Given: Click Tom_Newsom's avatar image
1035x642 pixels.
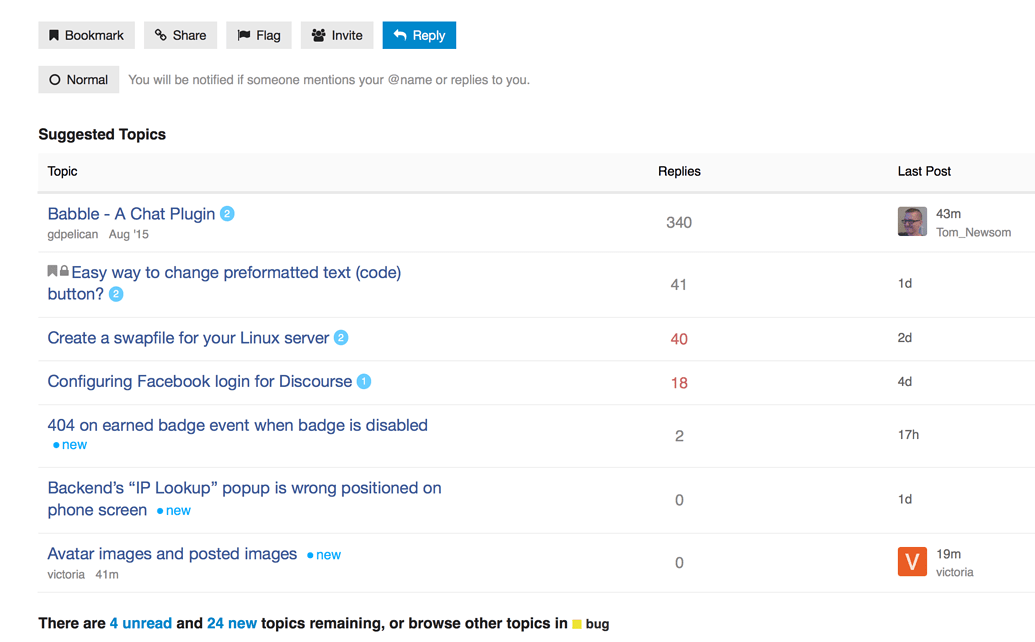Looking at the screenshot, I should 911,222.
